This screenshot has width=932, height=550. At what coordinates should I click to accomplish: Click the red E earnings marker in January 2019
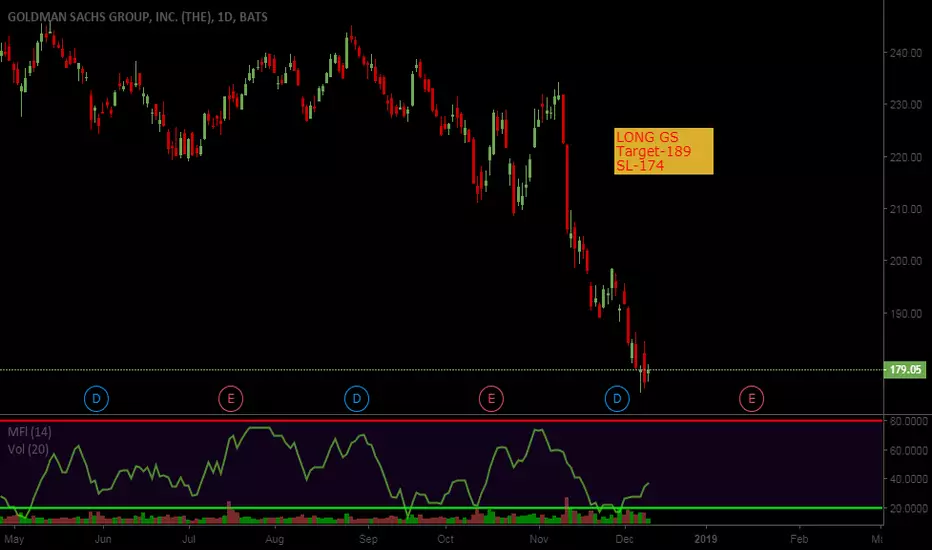point(751,398)
